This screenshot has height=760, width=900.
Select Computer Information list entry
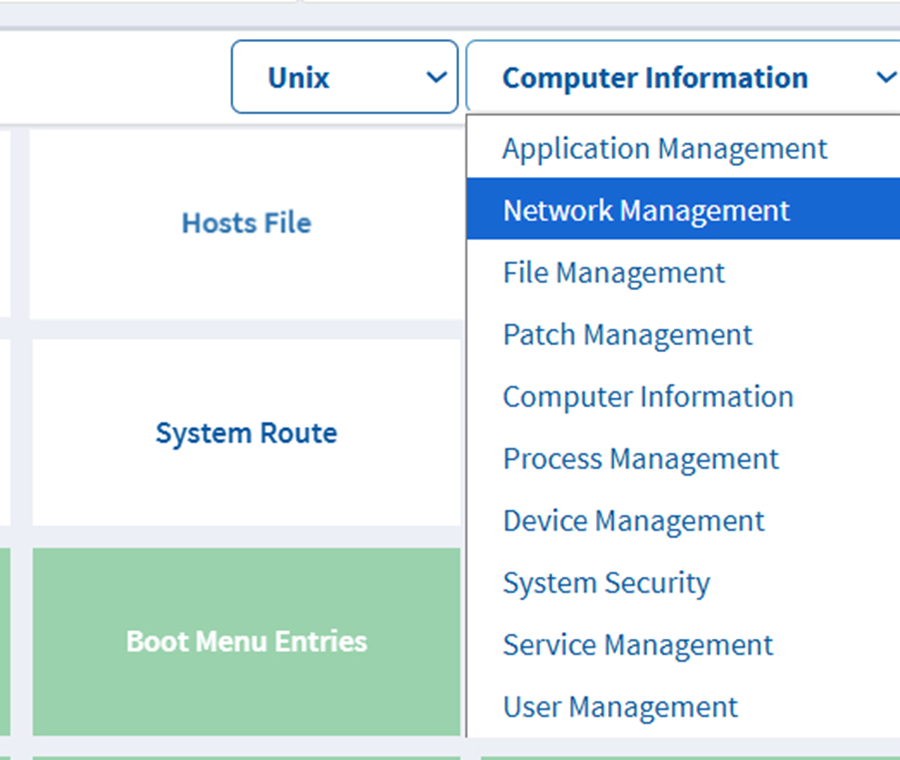click(648, 397)
